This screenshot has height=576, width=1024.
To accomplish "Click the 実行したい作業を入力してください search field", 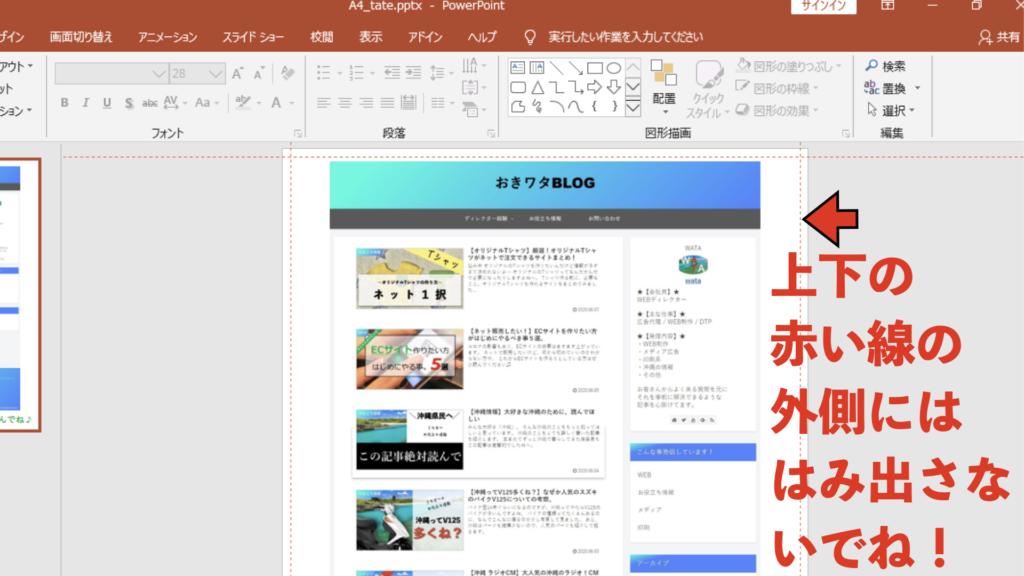I will click(625, 37).
